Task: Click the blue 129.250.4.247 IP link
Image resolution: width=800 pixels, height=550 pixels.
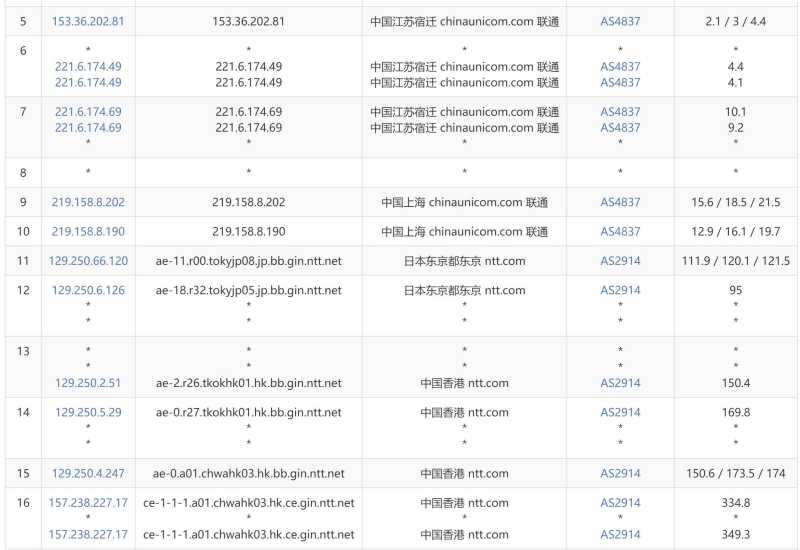Action: point(88,474)
